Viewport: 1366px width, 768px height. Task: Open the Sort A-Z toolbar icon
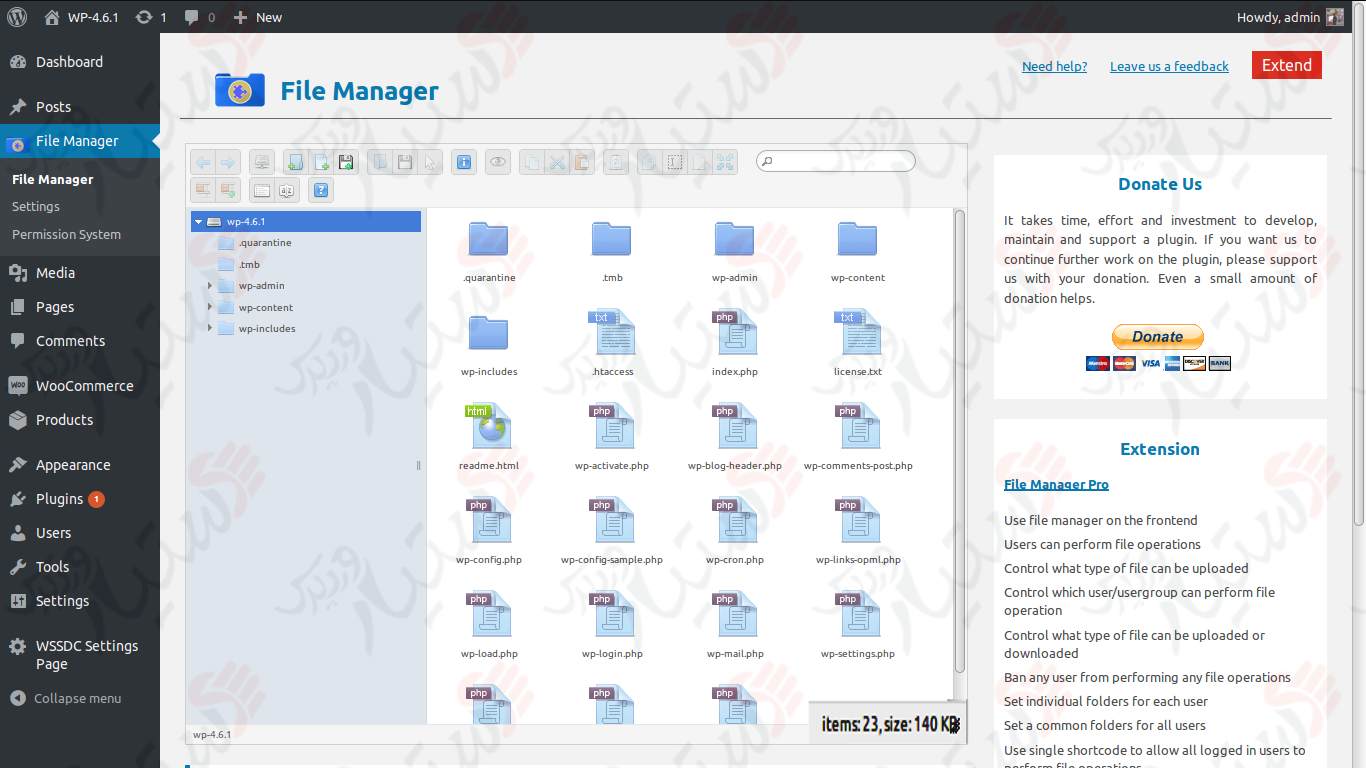[287, 189]
